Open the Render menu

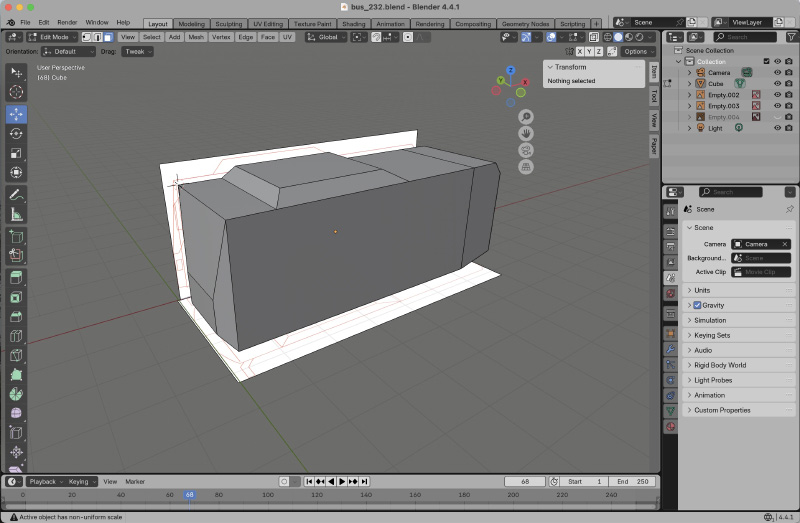click(x=67, y=22)
